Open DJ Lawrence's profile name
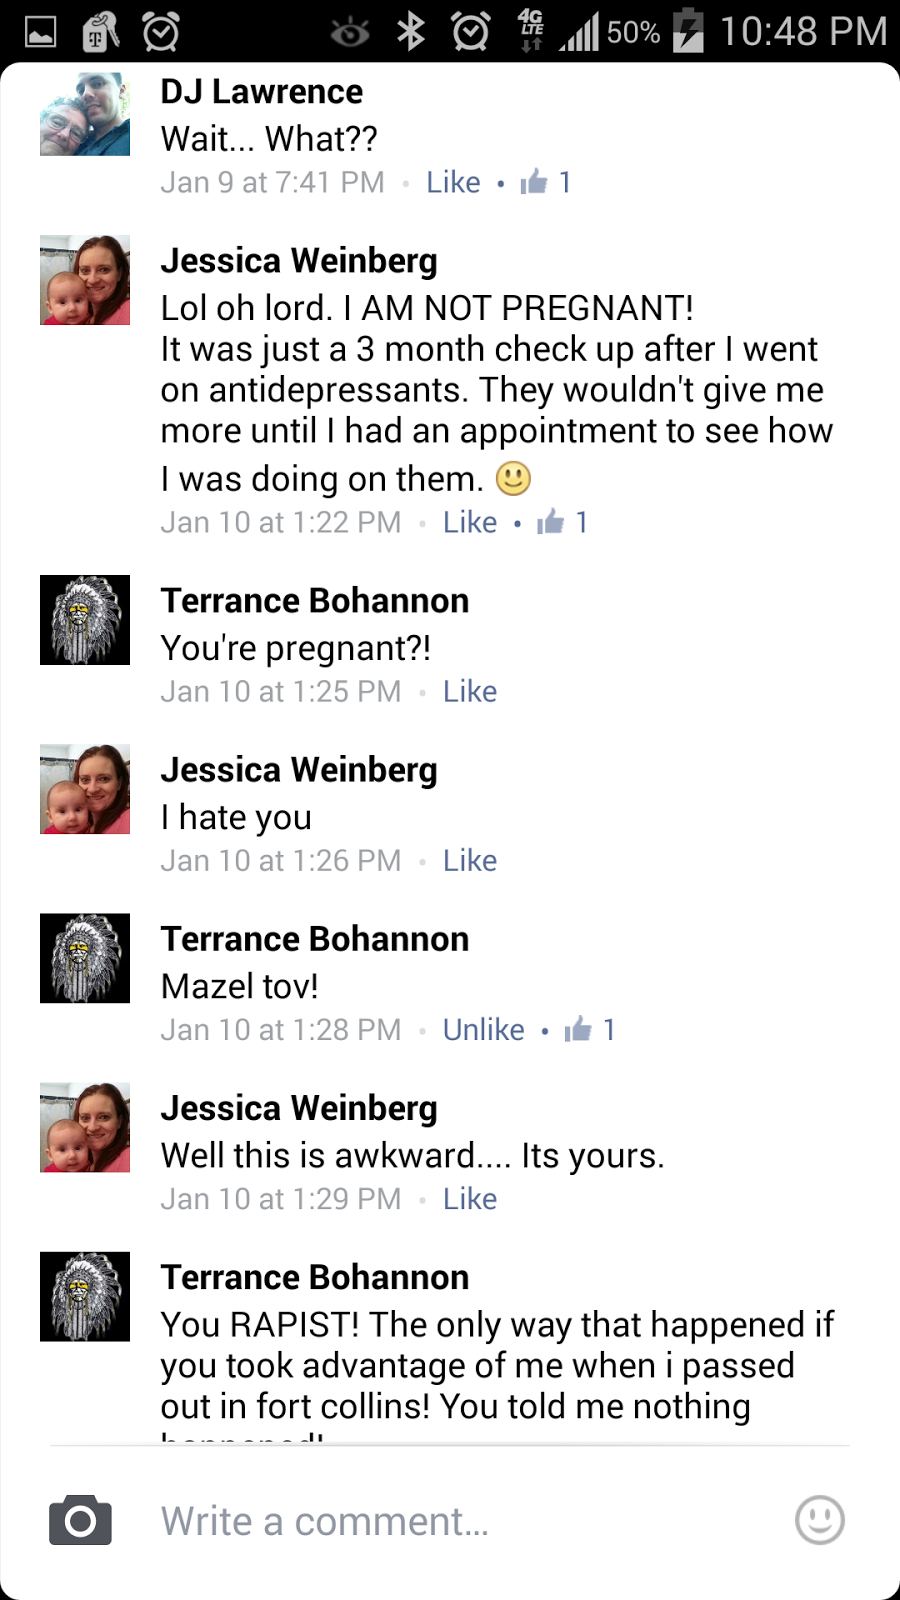Screen dimensions: 900x1600 [x=261, y=92]
